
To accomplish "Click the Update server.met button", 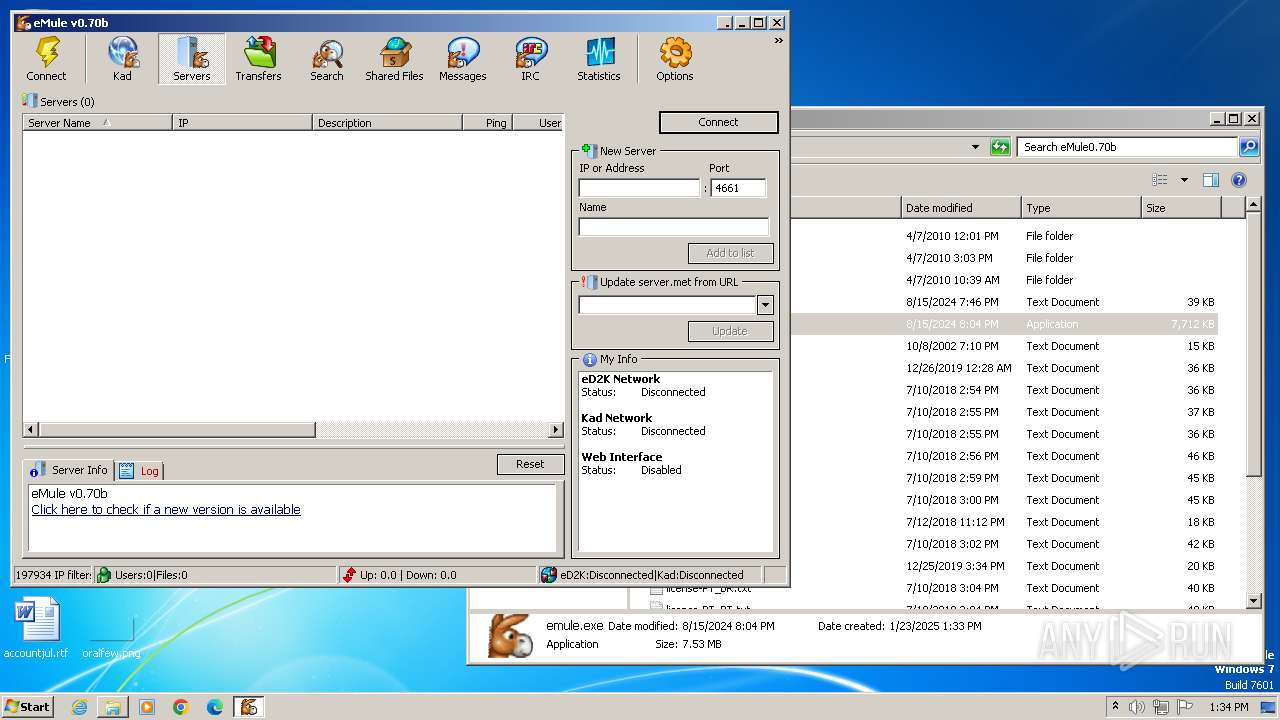I will point(730,331).
